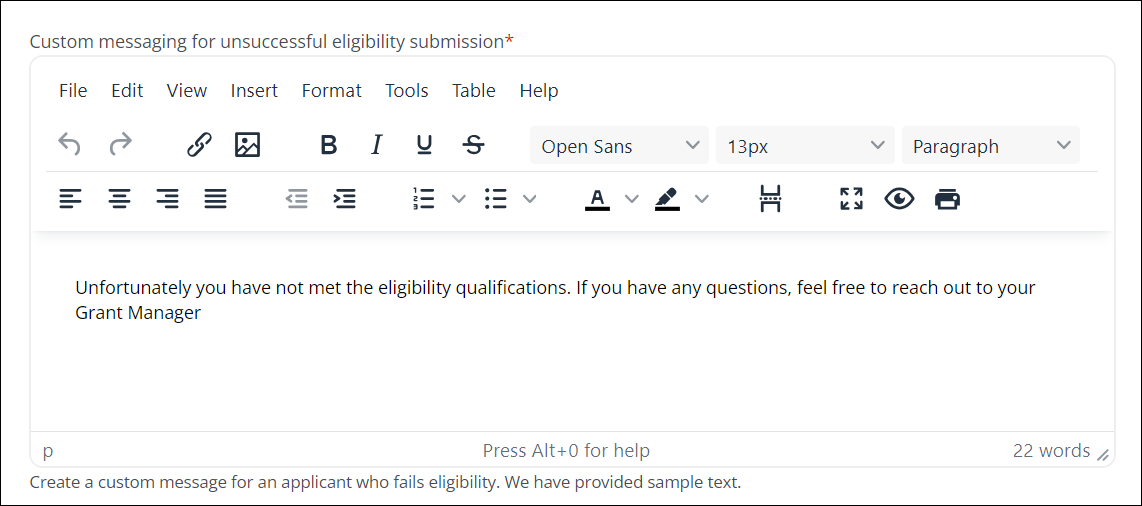Viewport: 1142px width, 506px height.
Task: Open the Table menu
Action: tap(474, 91)
